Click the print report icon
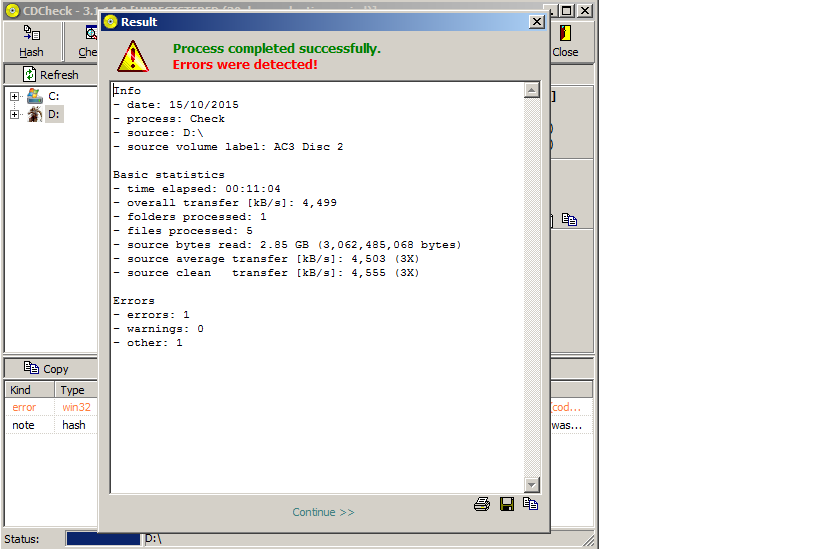Viewport: 819px width, 549px height. click(x=482, y=504)
